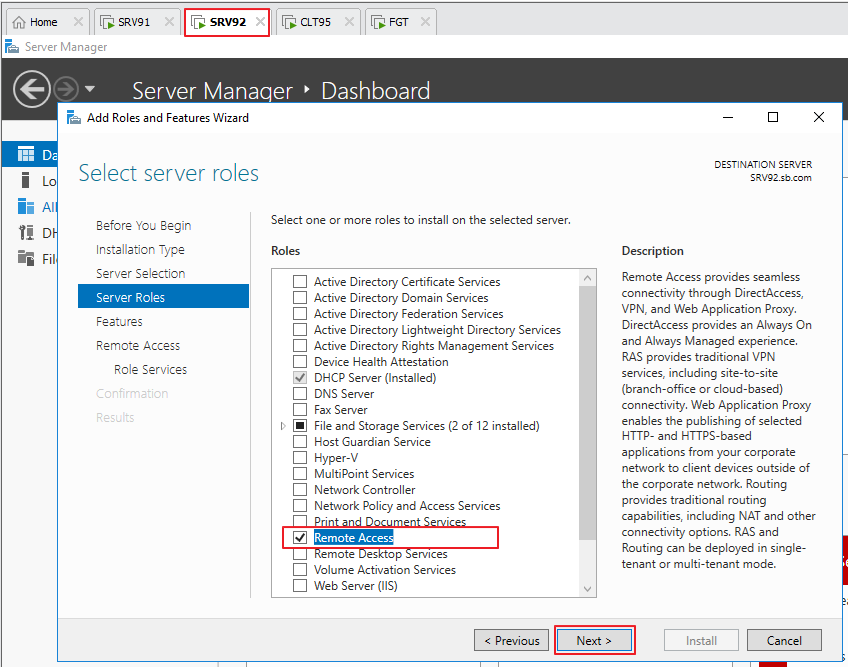The width and height of the screenshot is (848, 667).
Task: Check Host Guardian Service checkbox
Action: tap(300, 441)
